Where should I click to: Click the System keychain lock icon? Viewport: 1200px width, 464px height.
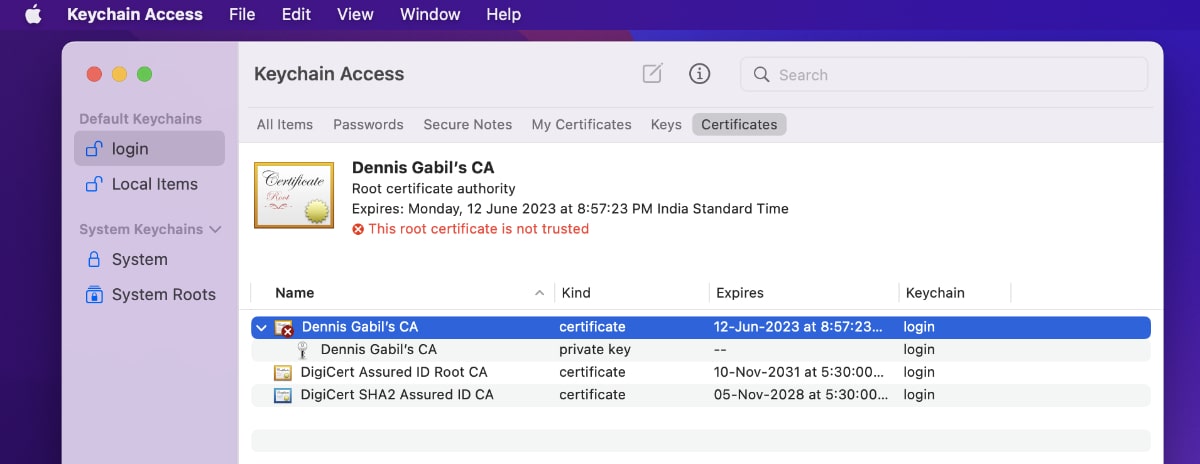pyautogui.click(x=94, y=259)
